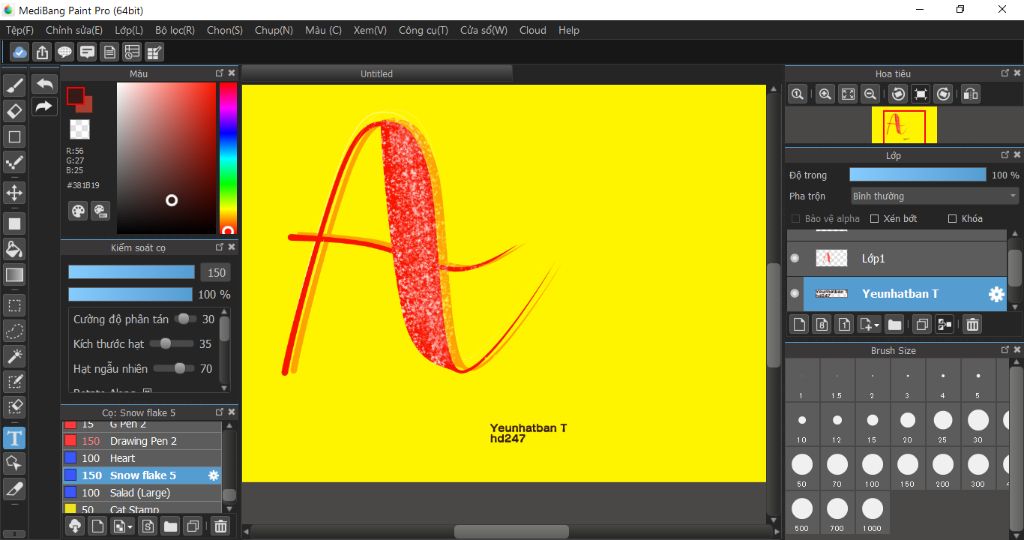Select the Lasso tool
Viewport: 1024px width, 540px height.
pyautogui.click(x=14, y=331)
